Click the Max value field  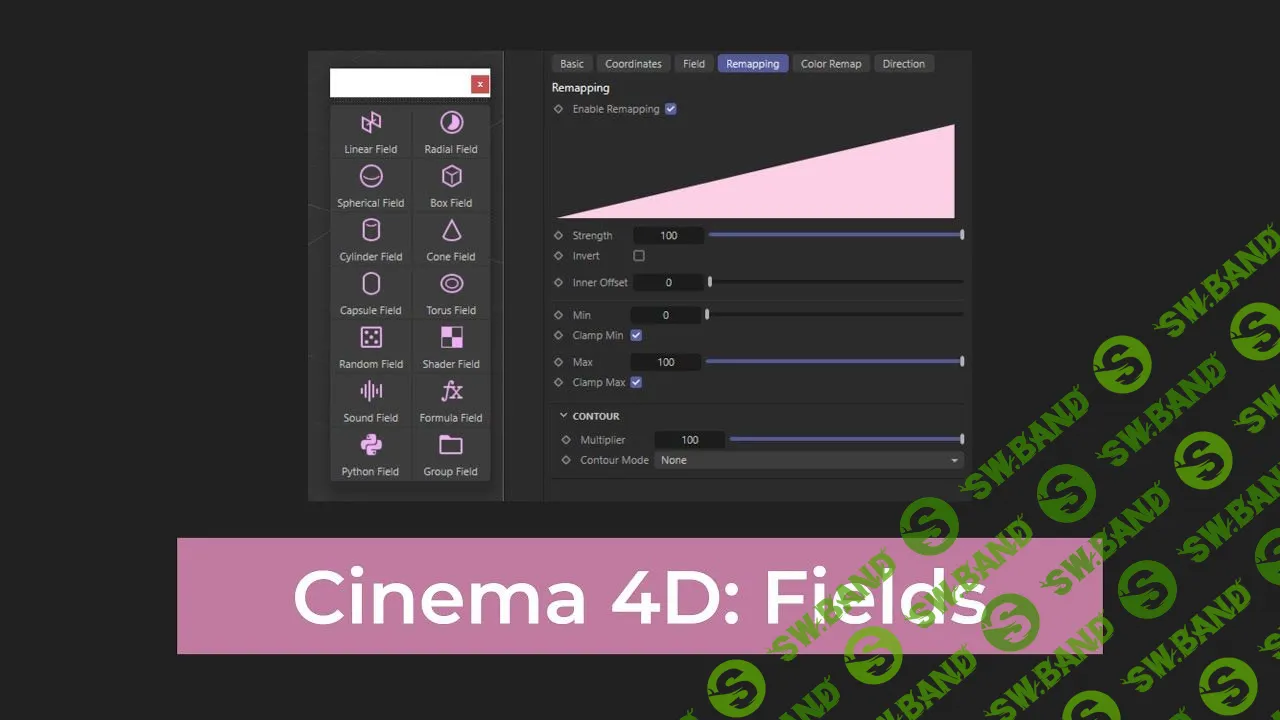pyautogui.click(x=666, y=362)
